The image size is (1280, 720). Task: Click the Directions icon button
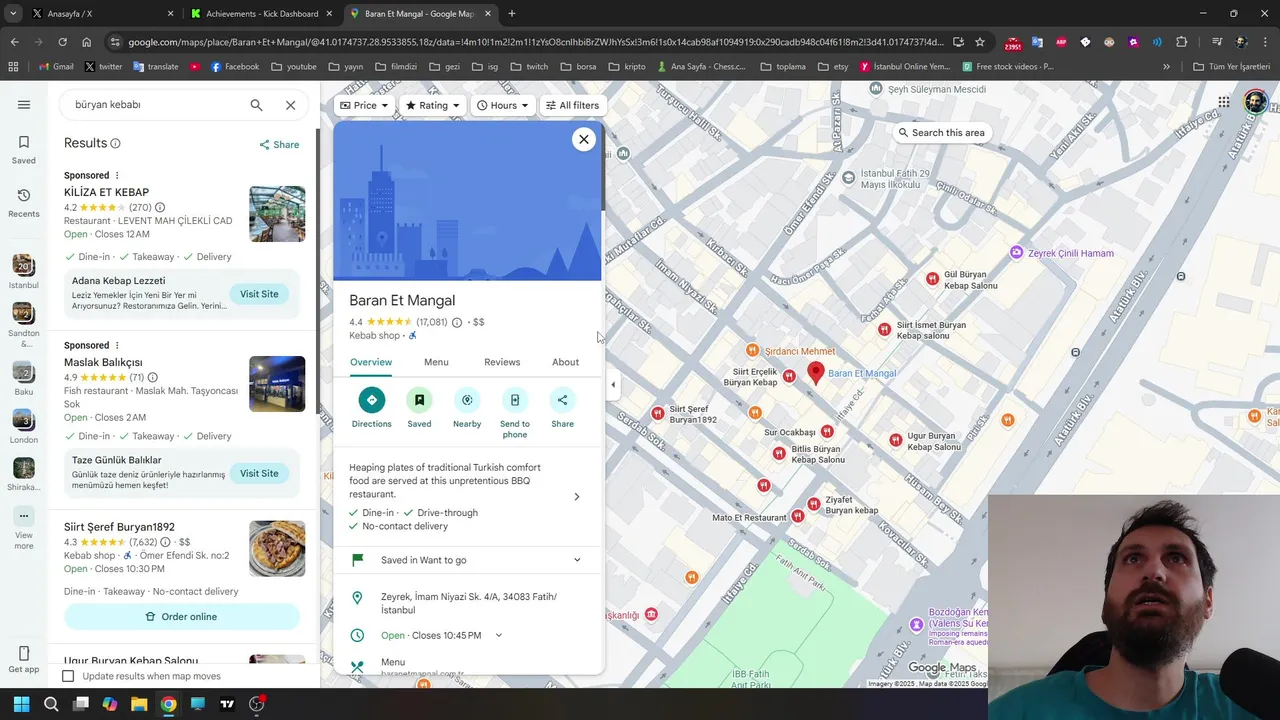[371, 400]
